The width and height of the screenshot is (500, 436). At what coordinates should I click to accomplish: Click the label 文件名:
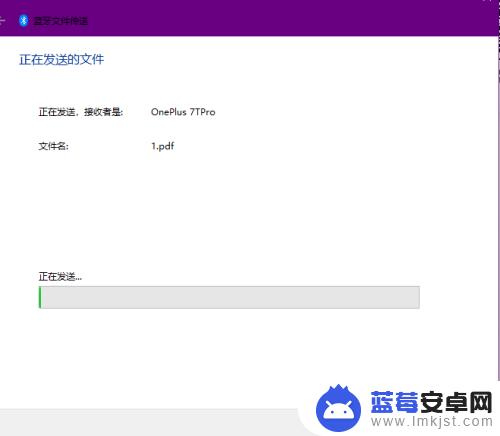click(53, 146)
